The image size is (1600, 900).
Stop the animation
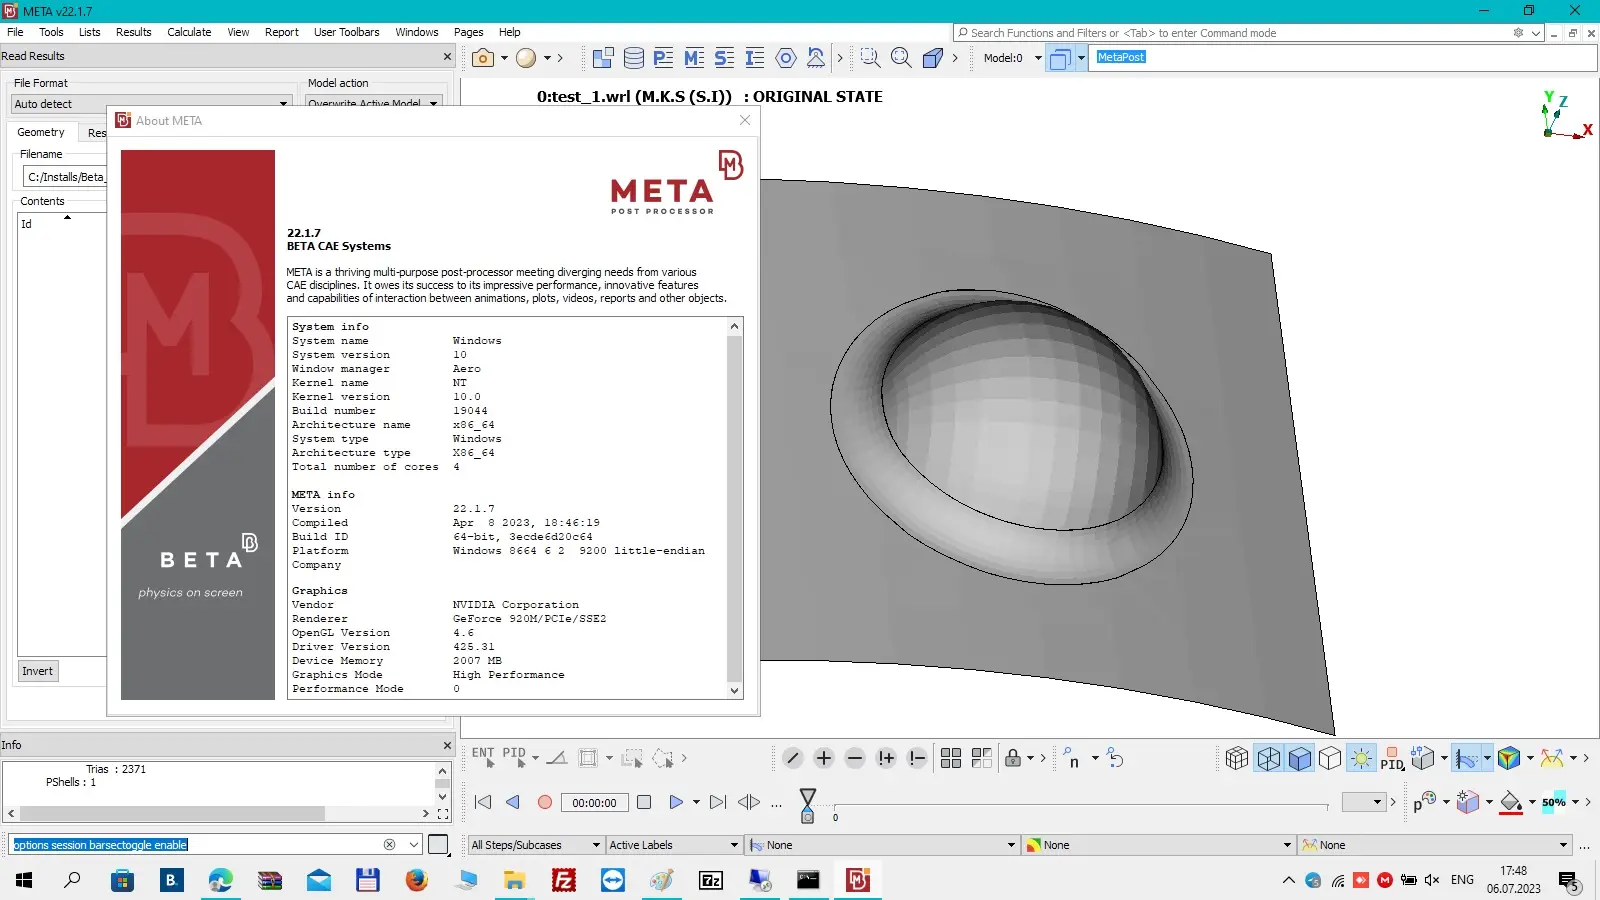644,802
